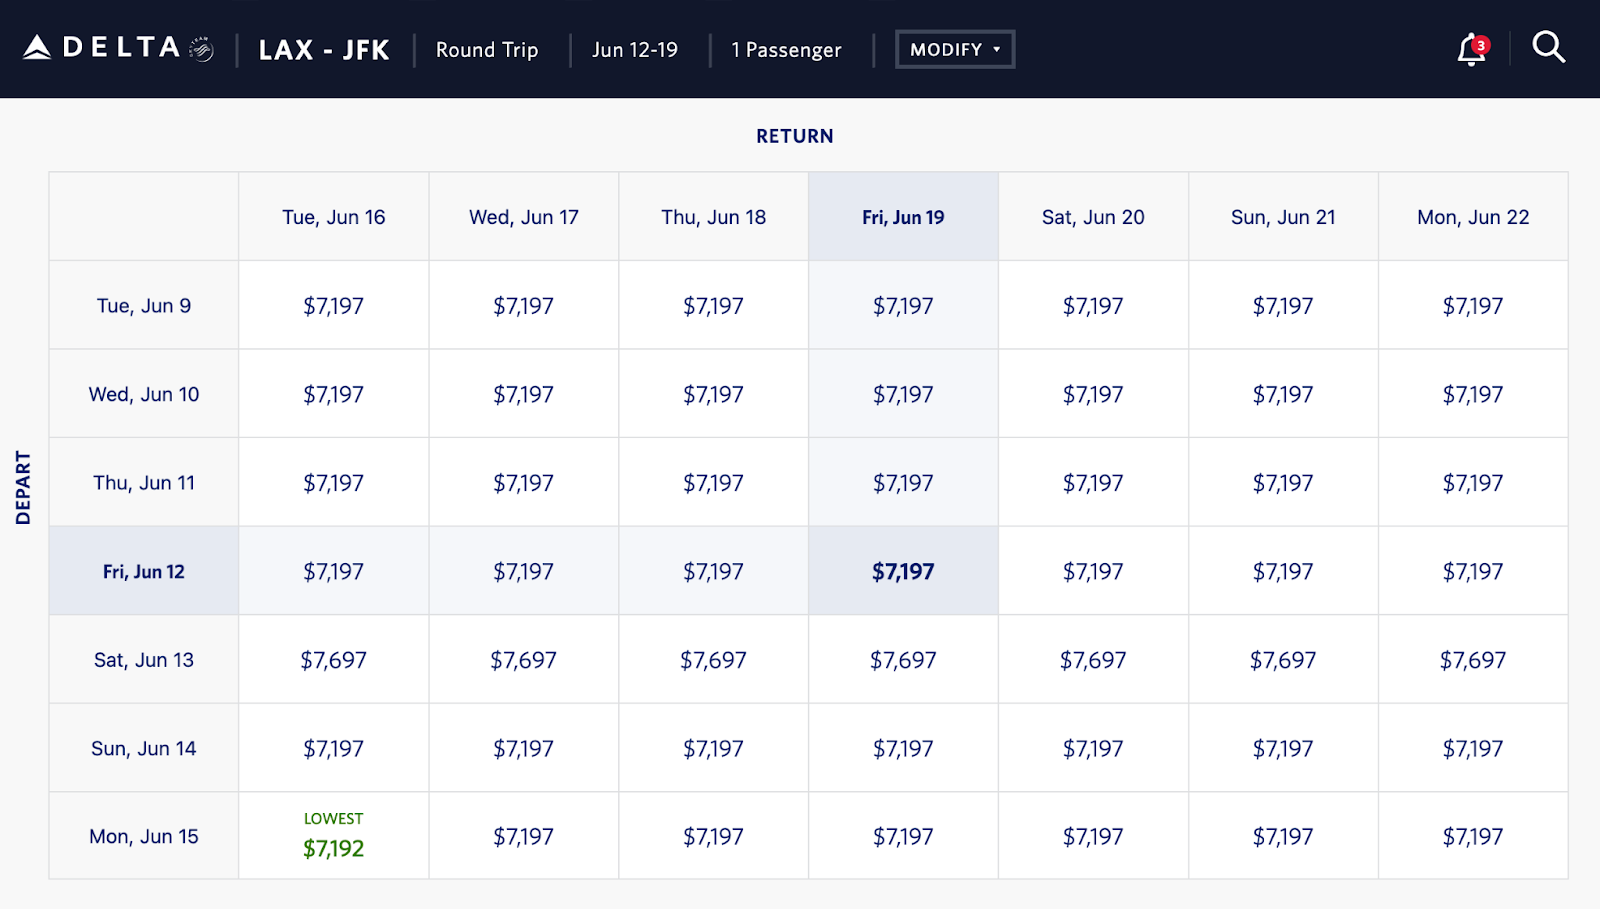Click the 1 Passenger text in header
This screenshot has height=909, width=1600.
click(x=786, y=50)
